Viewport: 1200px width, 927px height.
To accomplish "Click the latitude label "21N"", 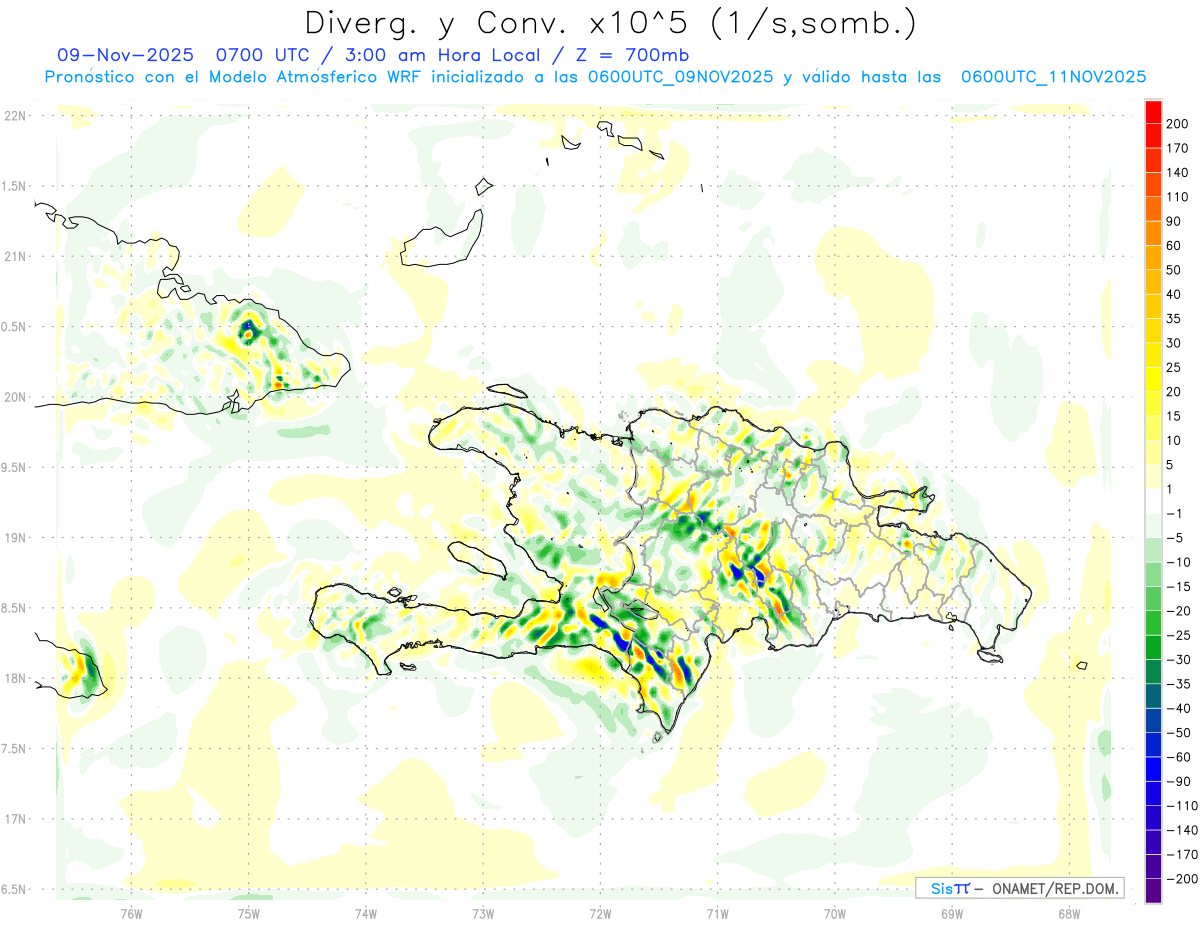I will click(14, 257).
